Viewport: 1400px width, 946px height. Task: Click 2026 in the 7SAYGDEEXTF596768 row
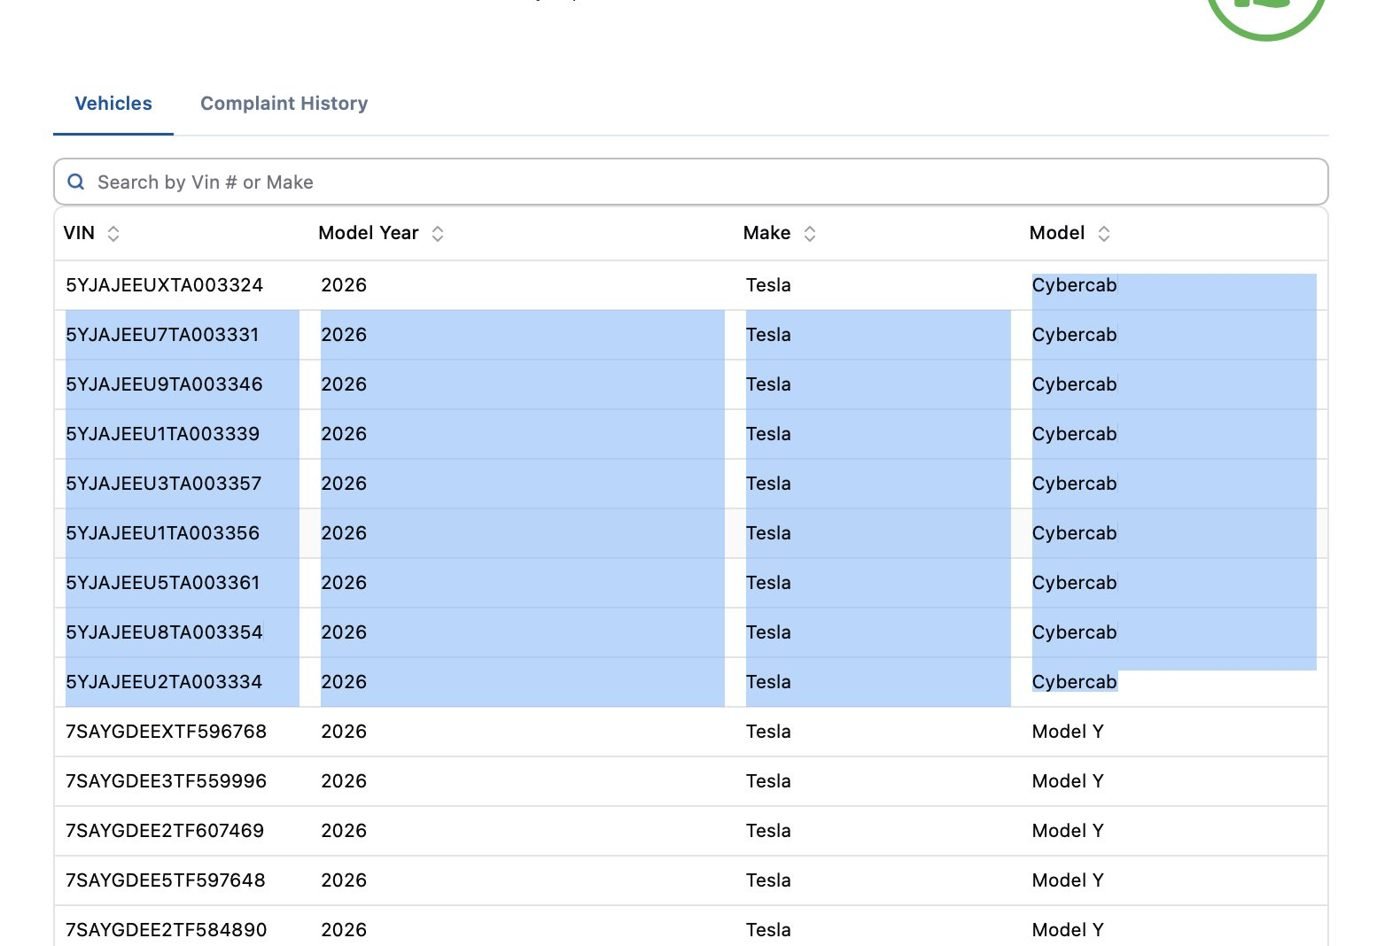pyautogui.click(x=344, y=732)
